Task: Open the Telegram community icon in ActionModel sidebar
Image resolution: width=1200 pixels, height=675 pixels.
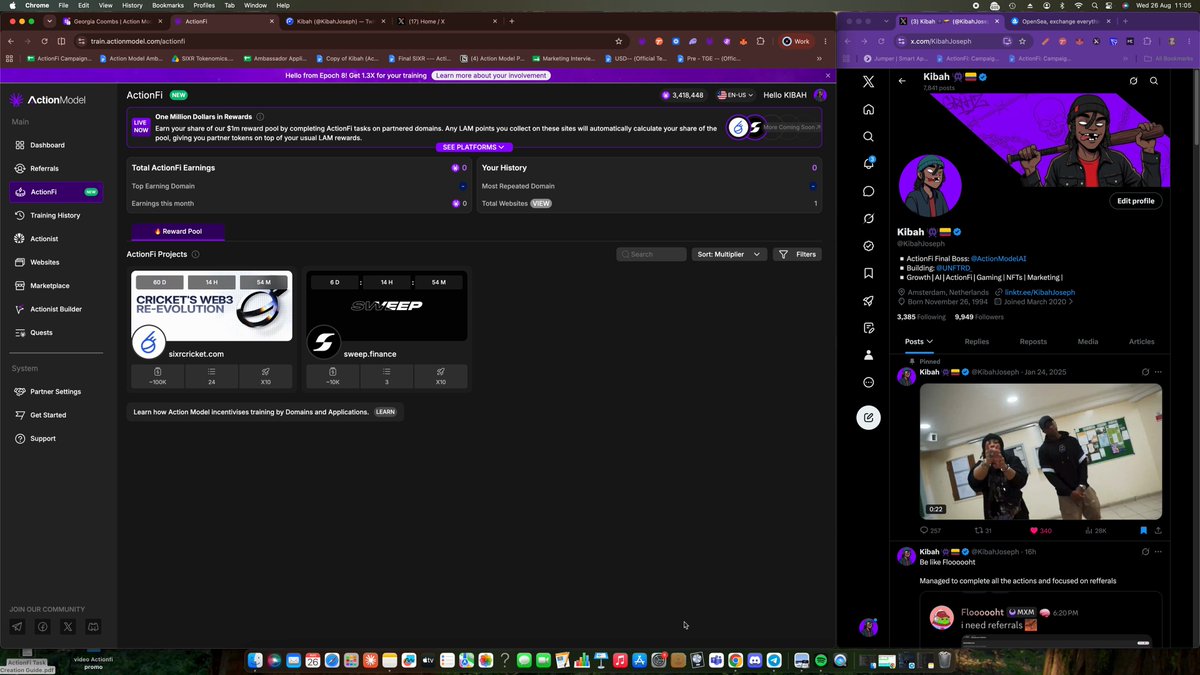Action: [x=17, y=627]
